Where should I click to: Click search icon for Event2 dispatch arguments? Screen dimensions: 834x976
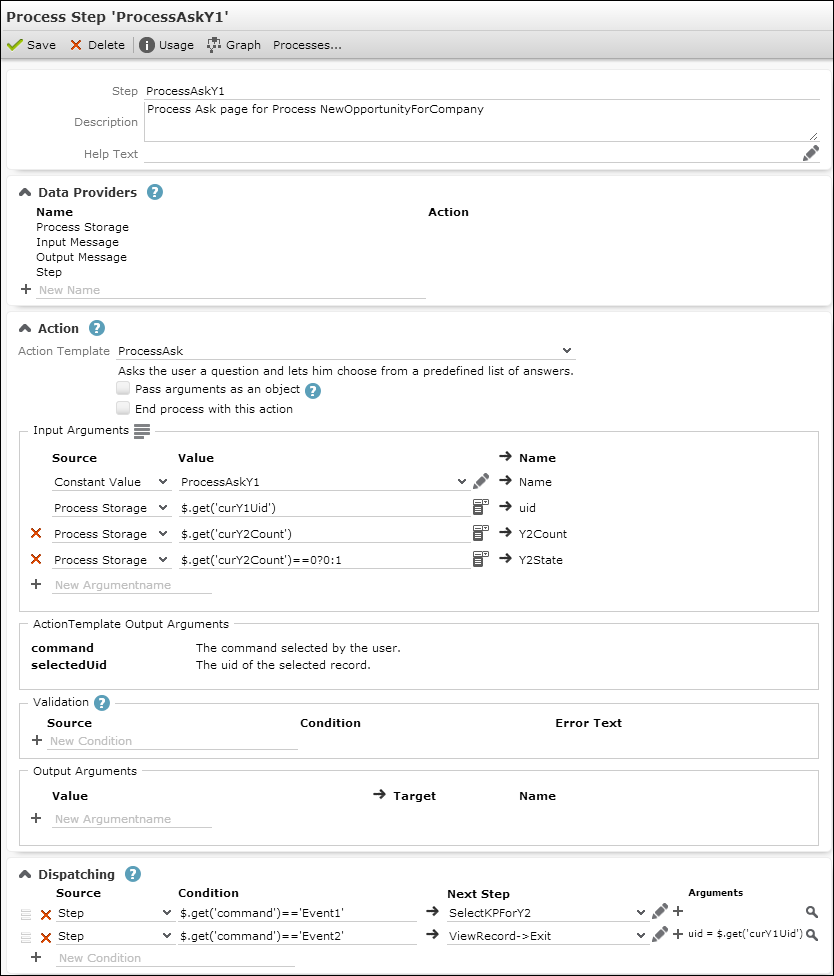pyautogui.click(x=812, y=934)
